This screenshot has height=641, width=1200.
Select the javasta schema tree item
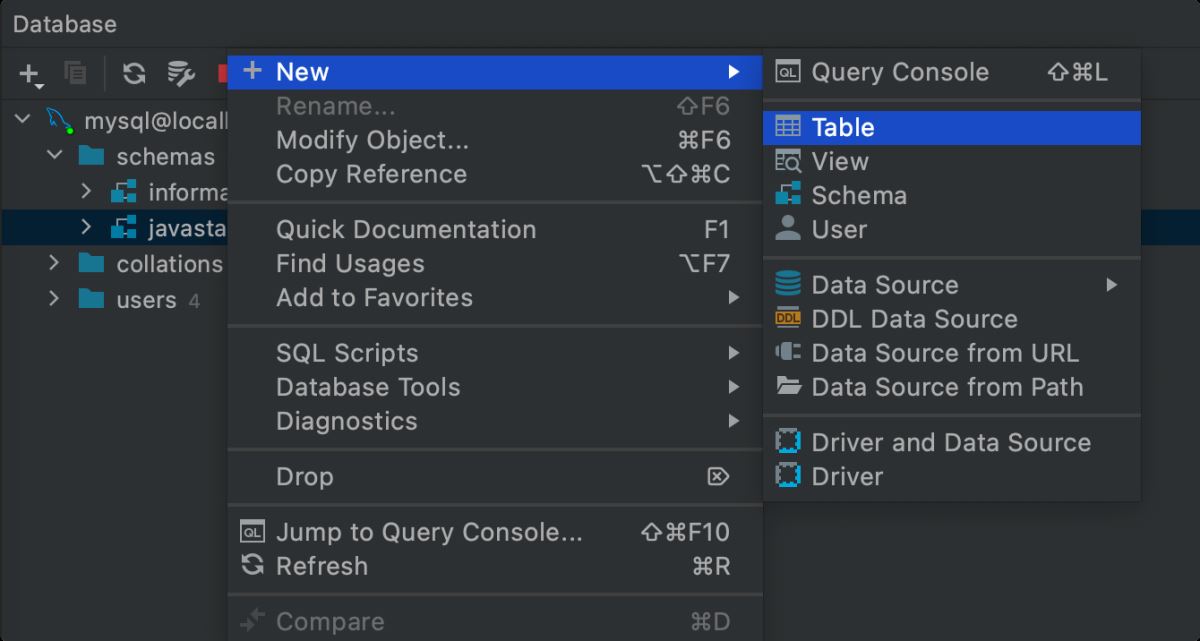186,228
